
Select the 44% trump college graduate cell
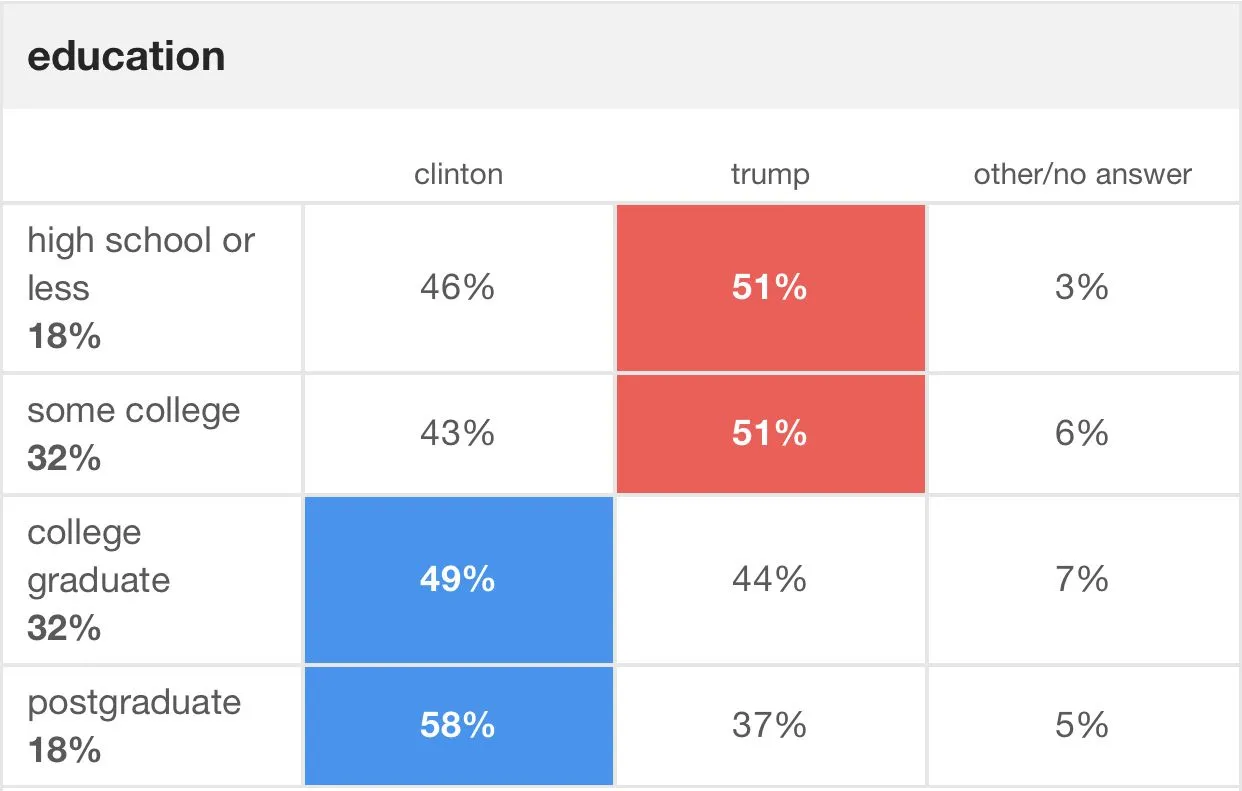[x=770, y=580]
